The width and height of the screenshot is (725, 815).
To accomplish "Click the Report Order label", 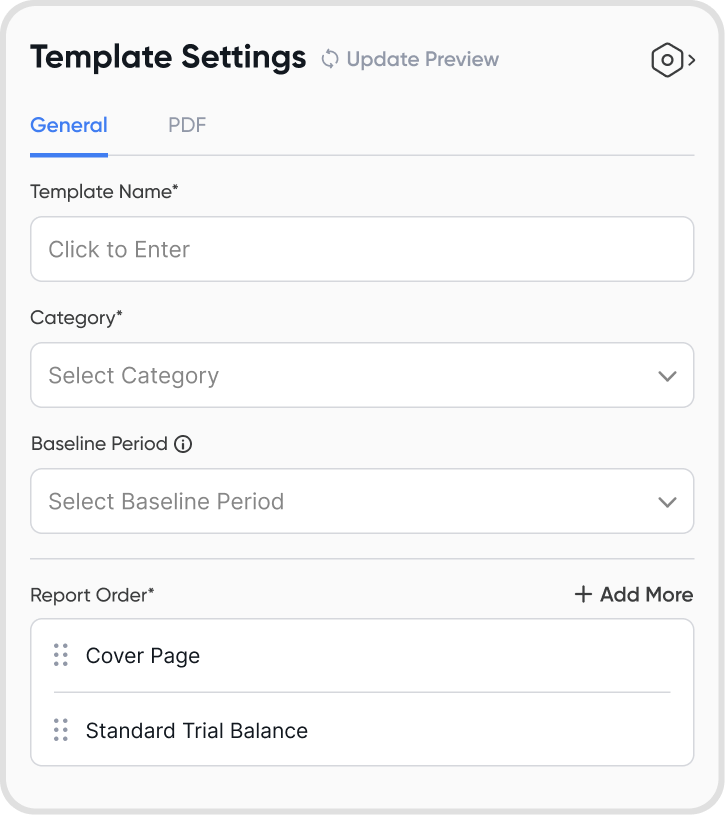I will coord(92,594).
